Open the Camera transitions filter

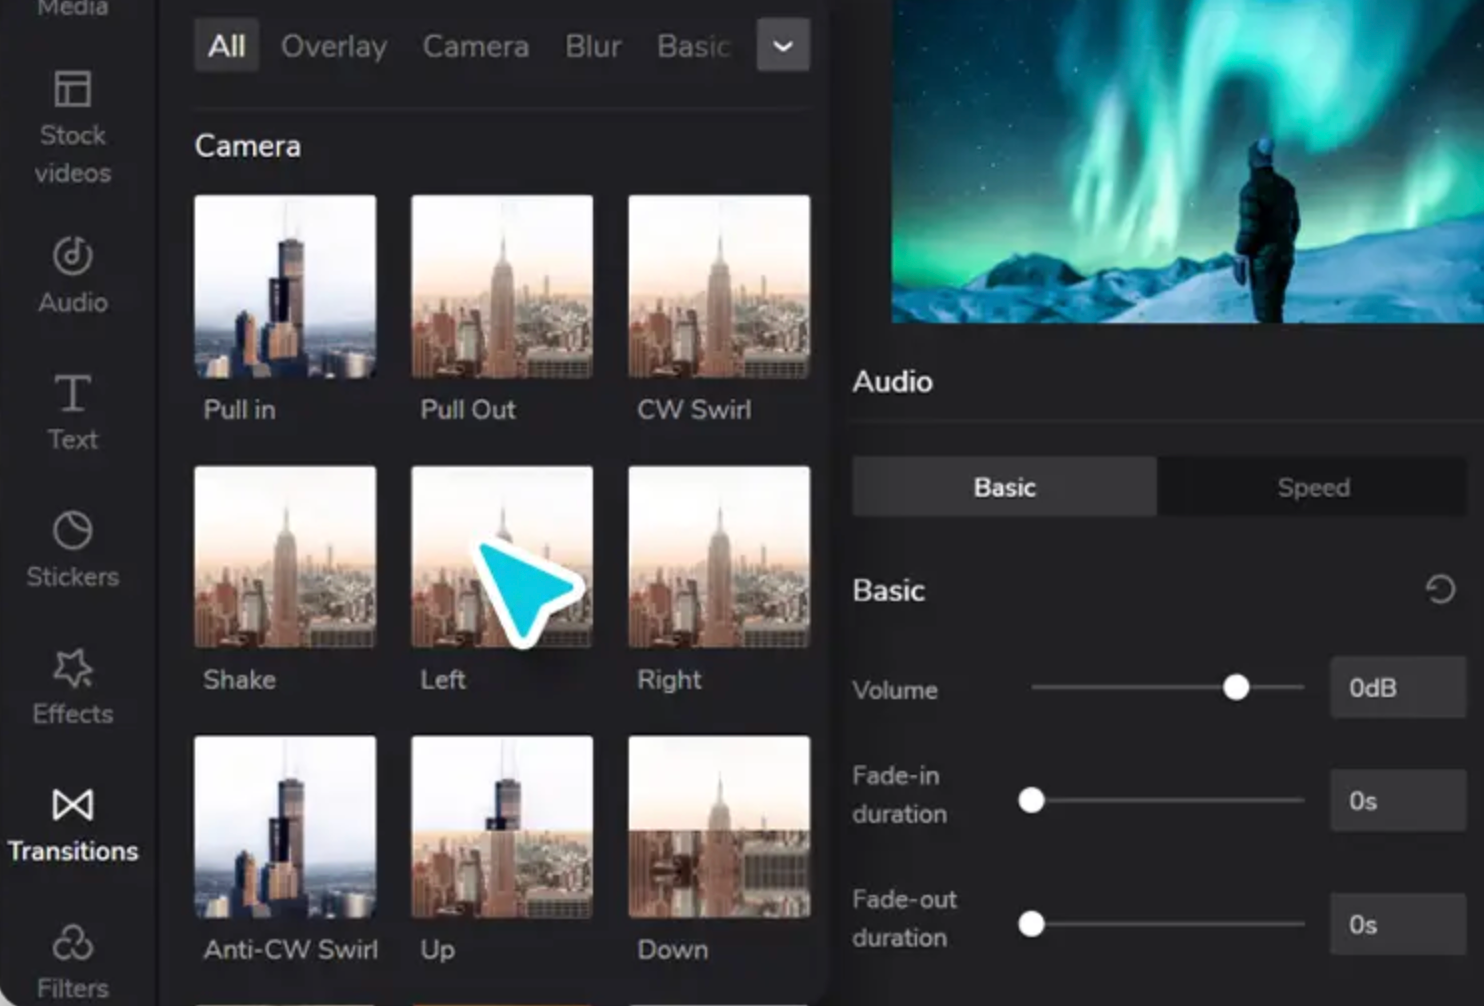coord(476,46)
